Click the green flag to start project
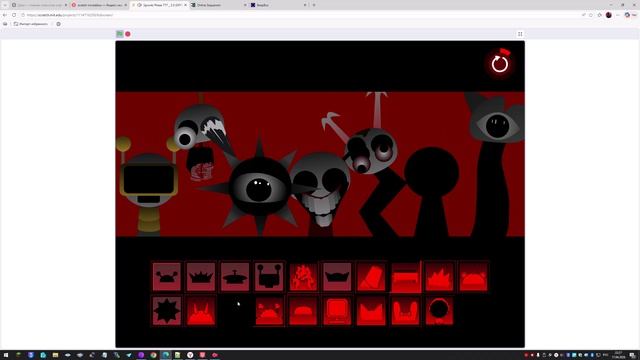 [x=120, y=34]
